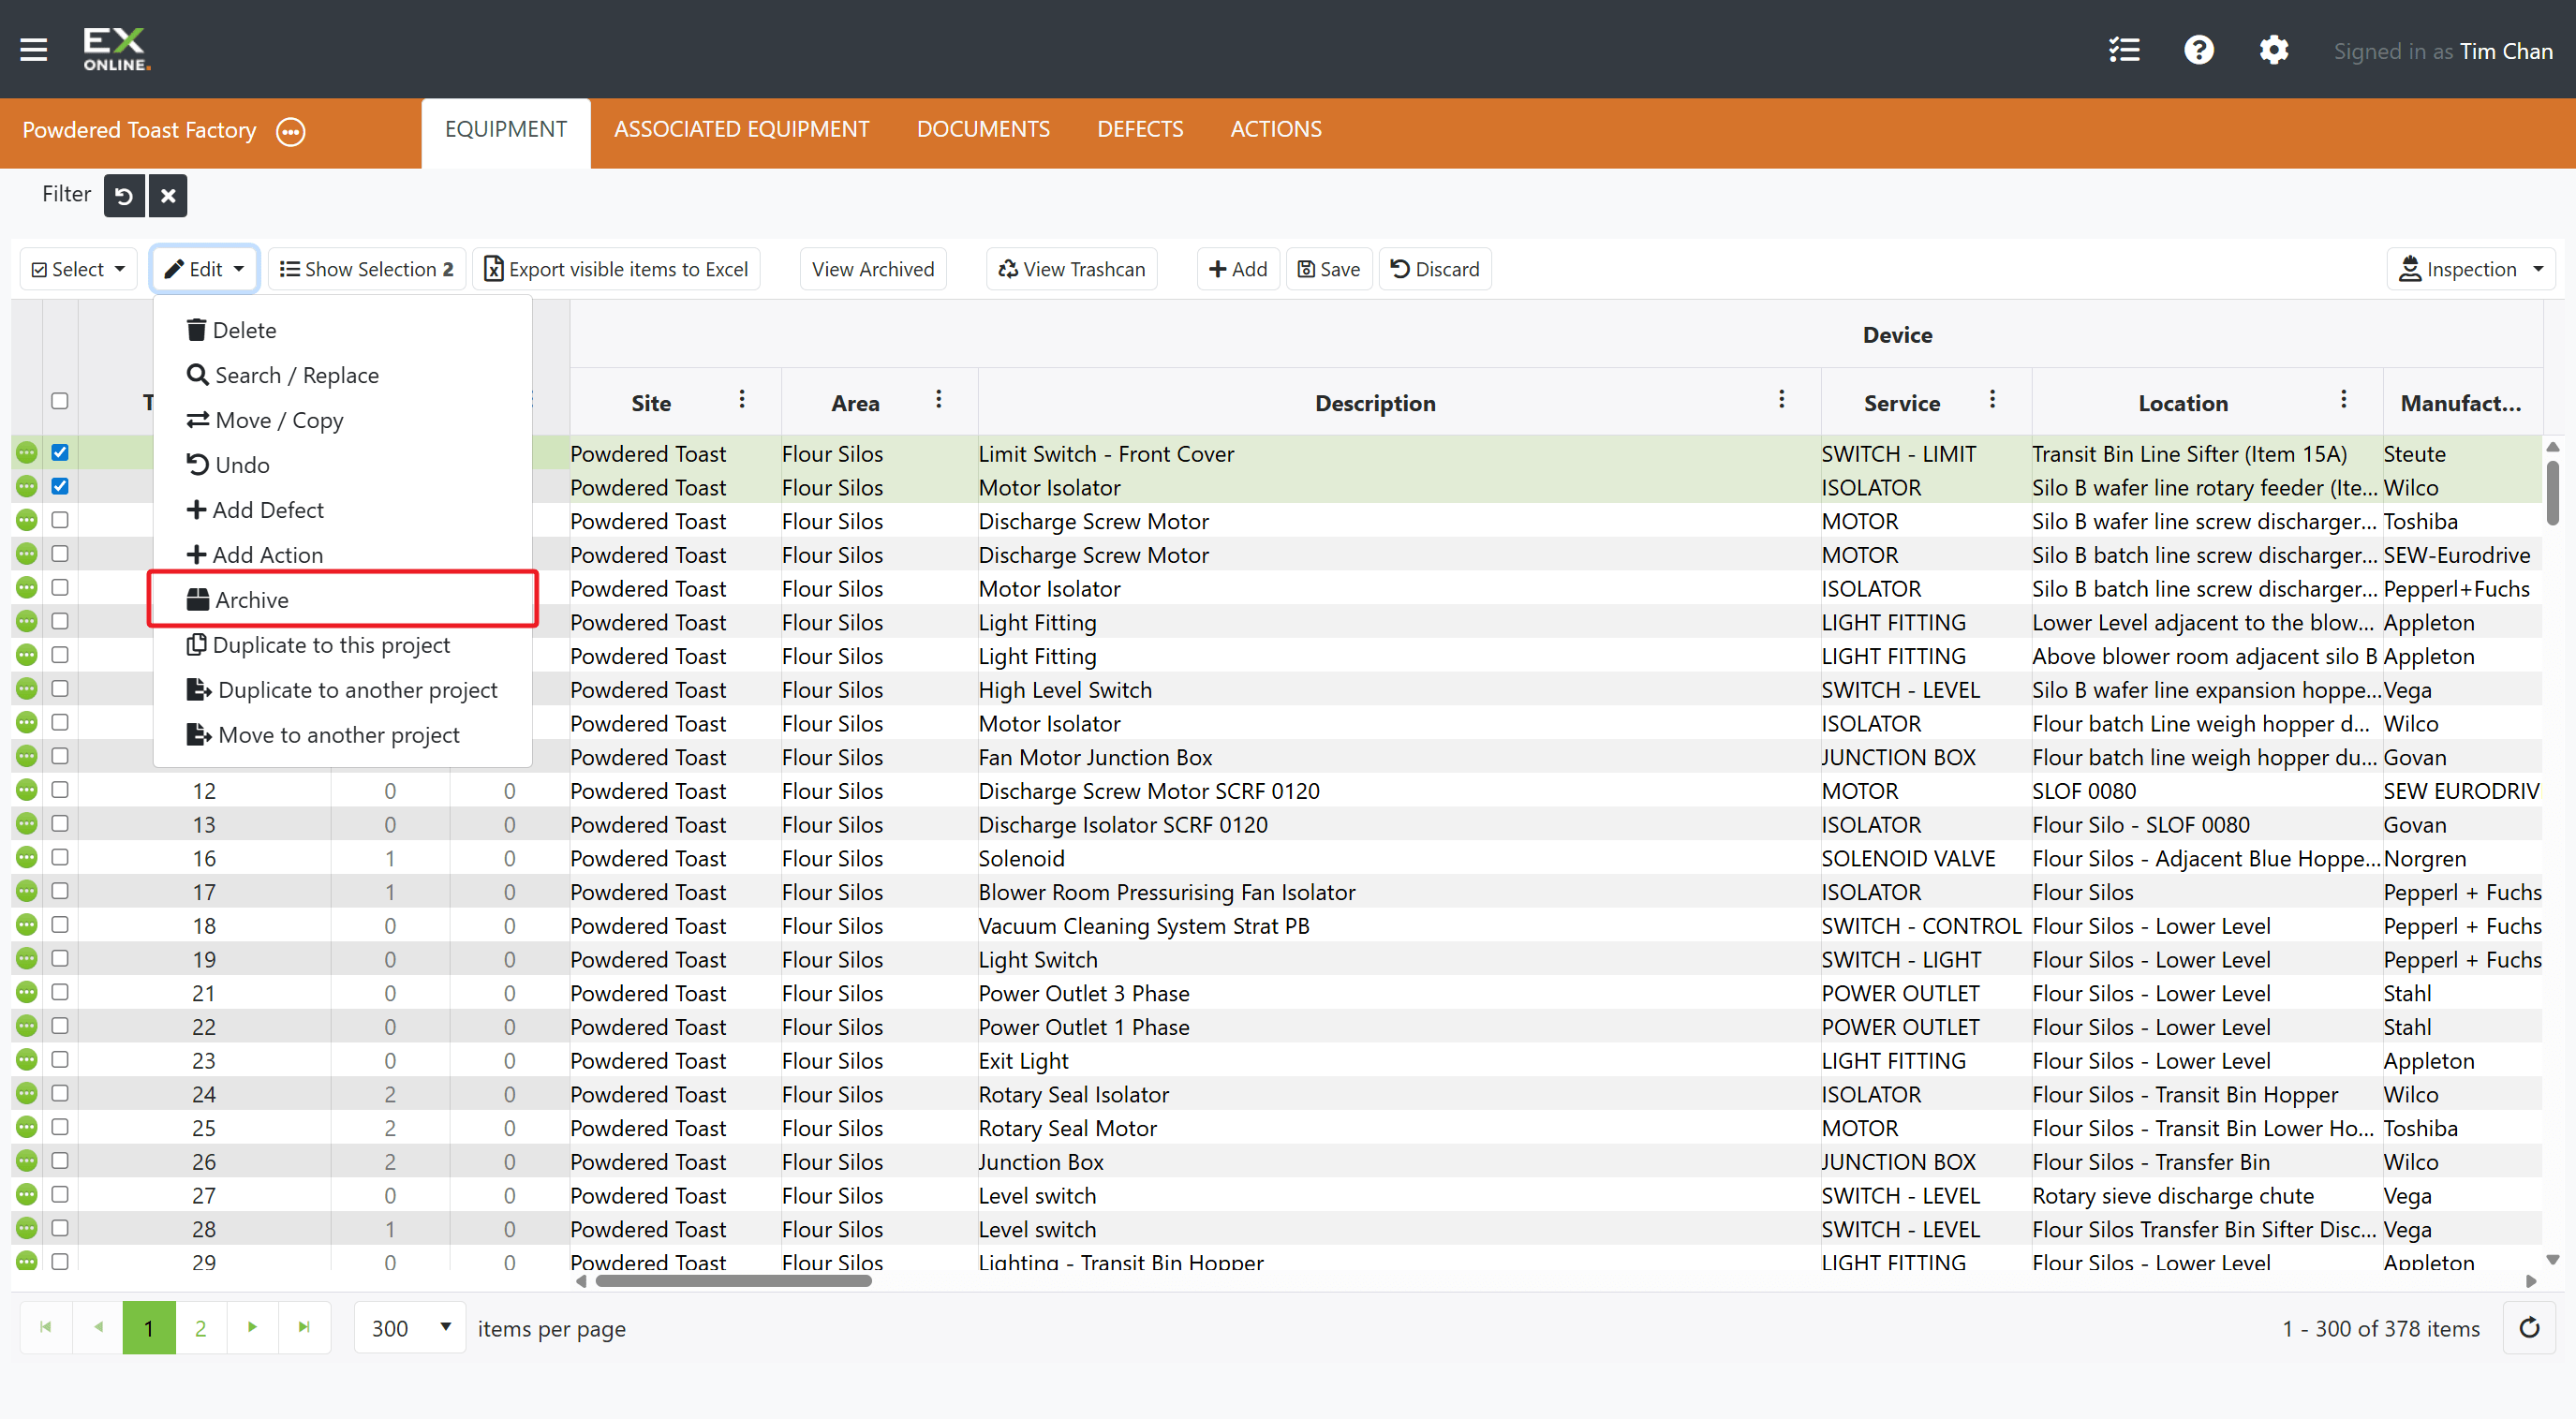Viewport: 2576px width, 1419px height.
Task: Go to the previous page arrow
Action: [98, 1327]
